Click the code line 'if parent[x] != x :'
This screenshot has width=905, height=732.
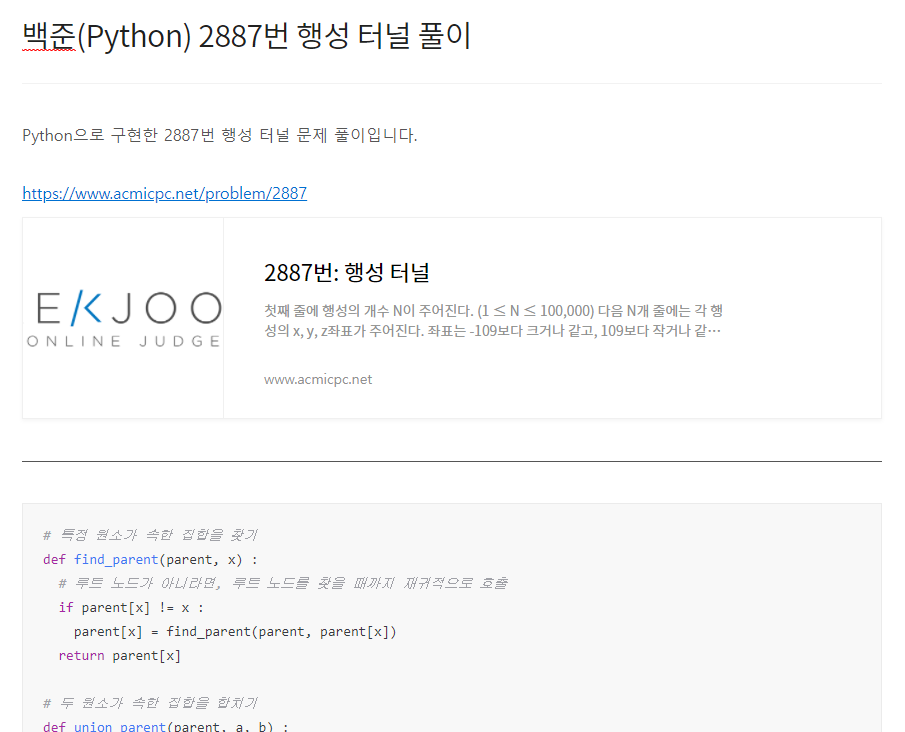pos(131,607)
